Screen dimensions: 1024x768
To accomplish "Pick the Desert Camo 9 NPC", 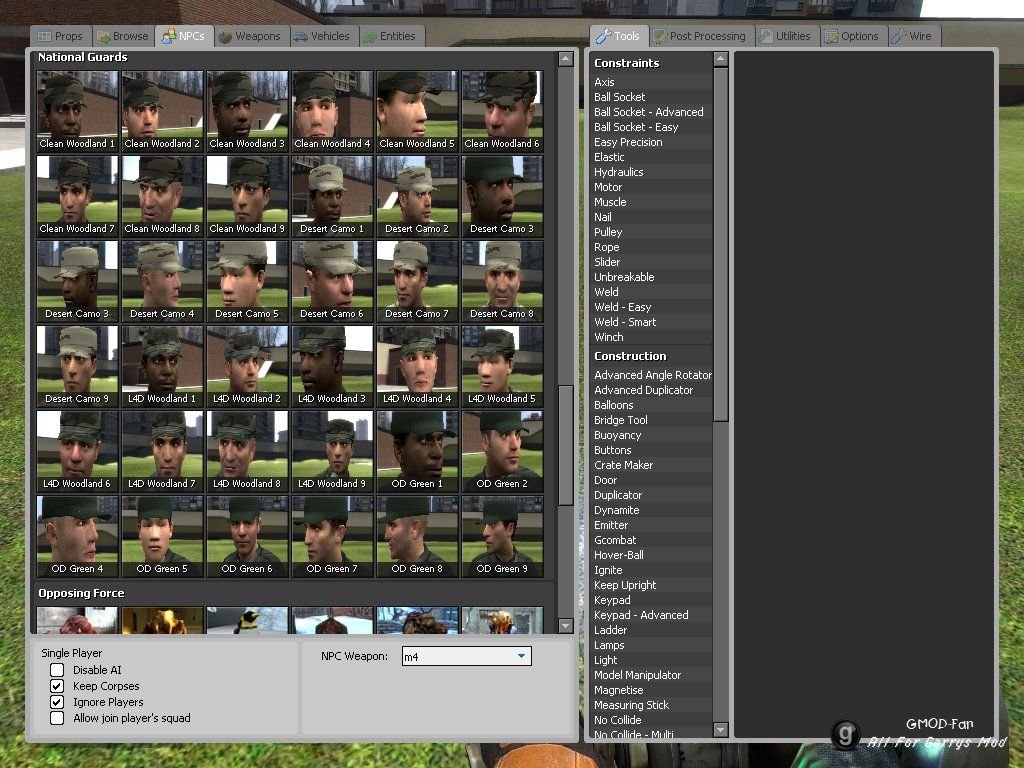I will (x=77, y=366).
